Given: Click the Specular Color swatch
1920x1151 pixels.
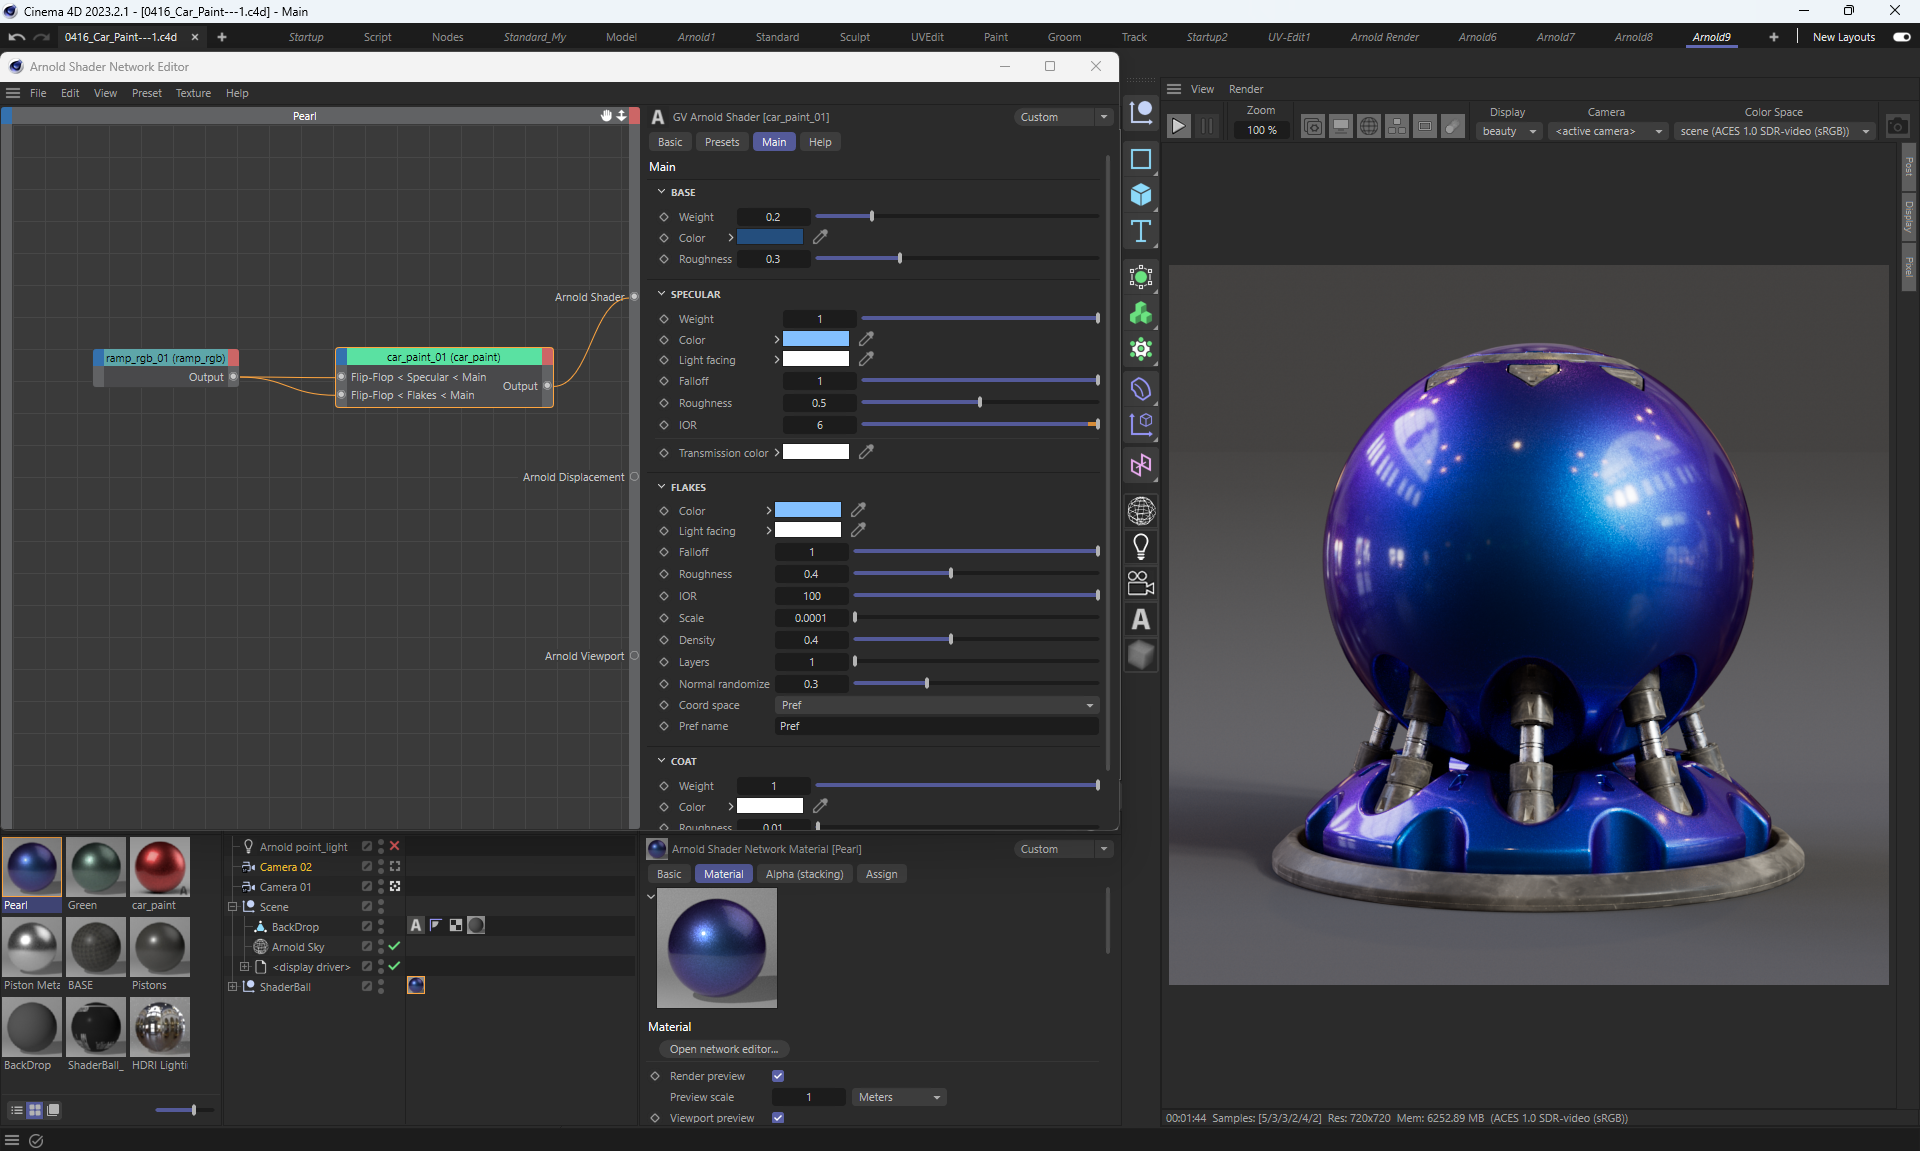Looking at the screenshot, I should 816,339.
